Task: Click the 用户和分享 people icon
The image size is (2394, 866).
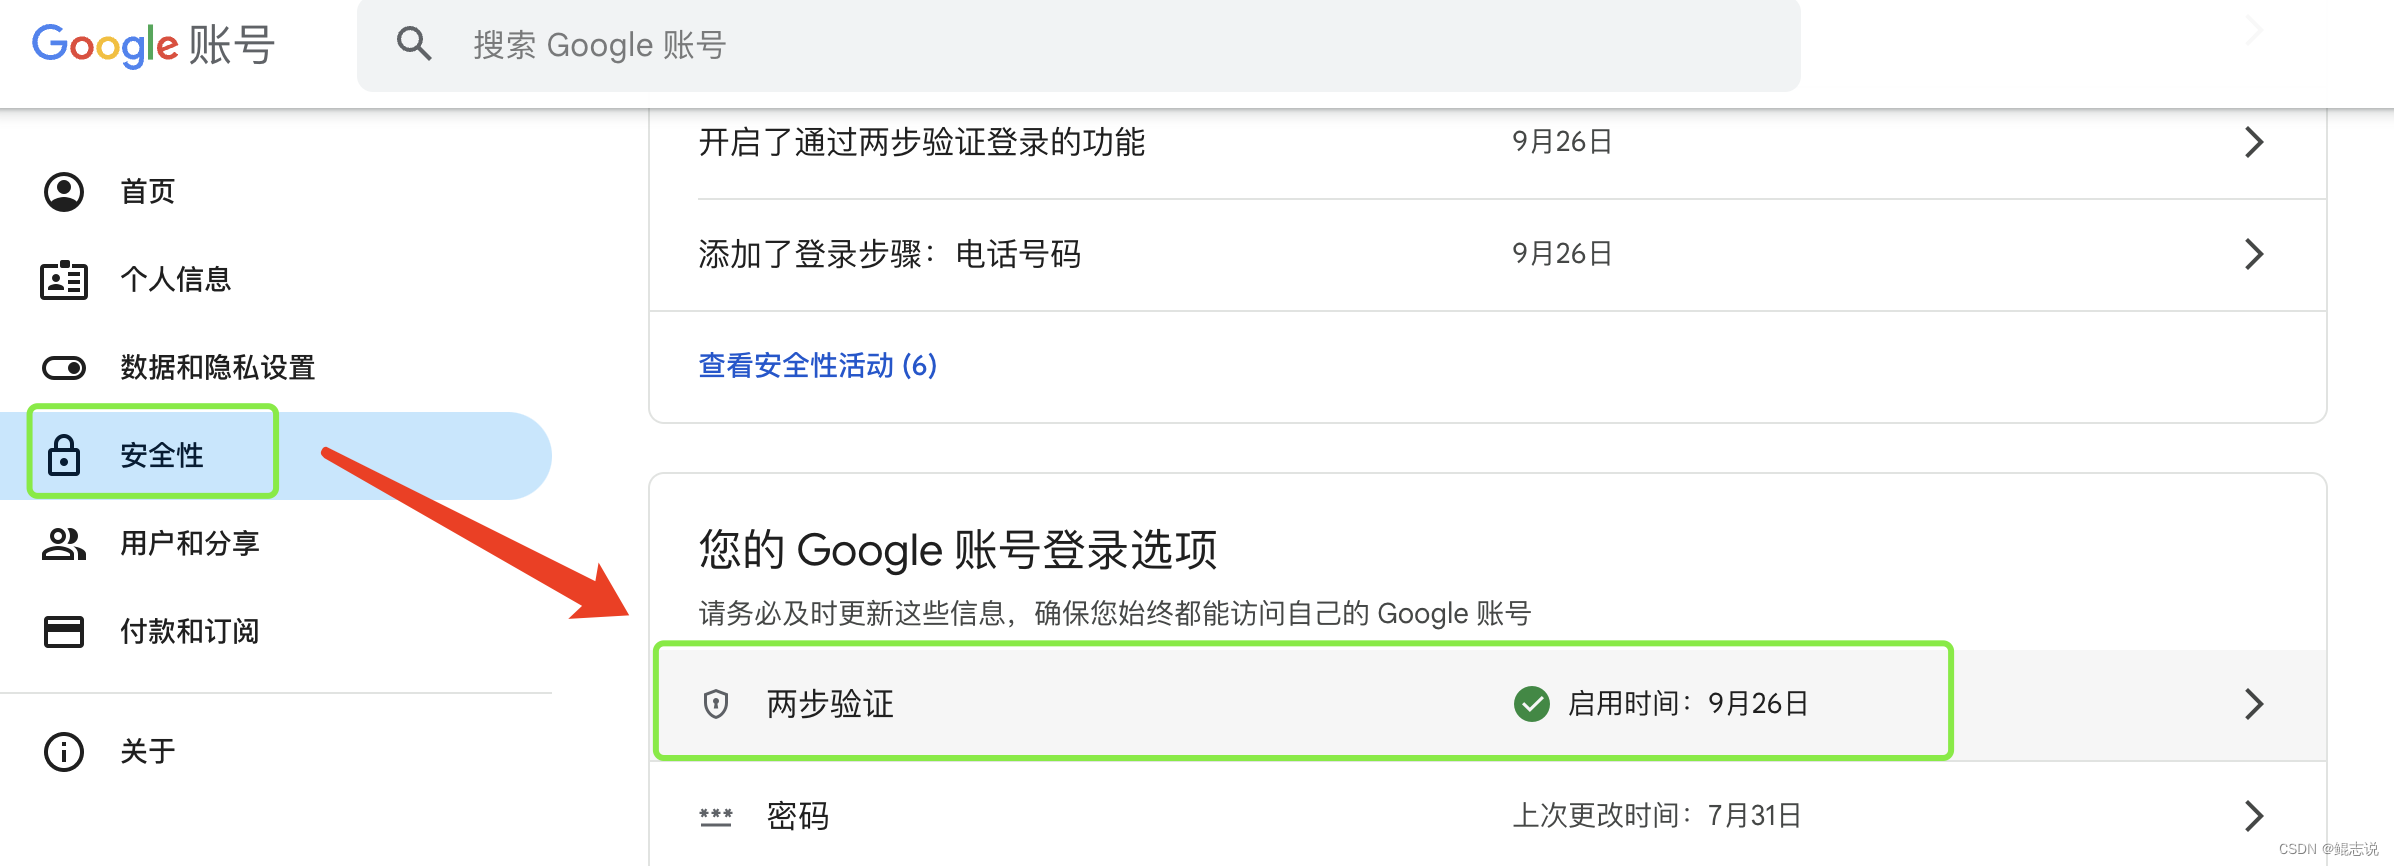Action: (x=64, y=544)
